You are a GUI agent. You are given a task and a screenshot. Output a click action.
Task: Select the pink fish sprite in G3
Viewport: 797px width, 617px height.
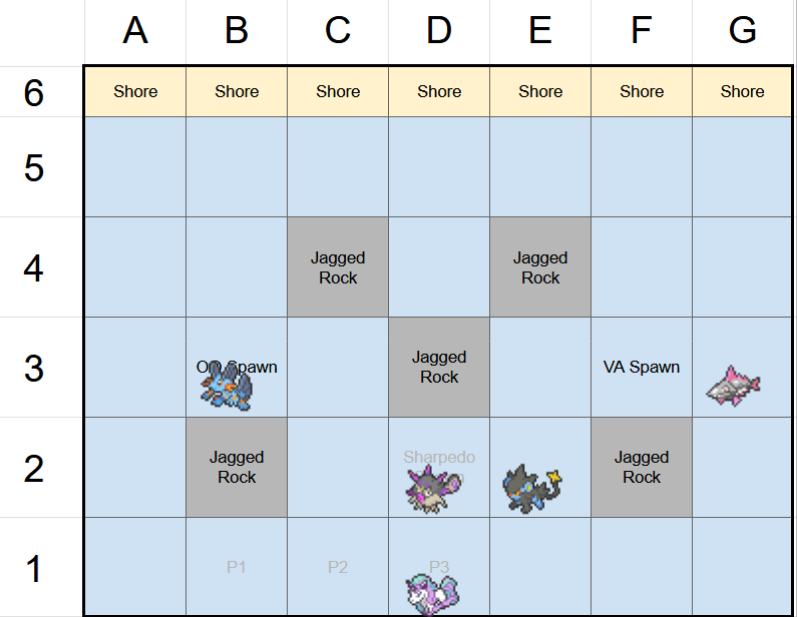[x=734, y=386]
